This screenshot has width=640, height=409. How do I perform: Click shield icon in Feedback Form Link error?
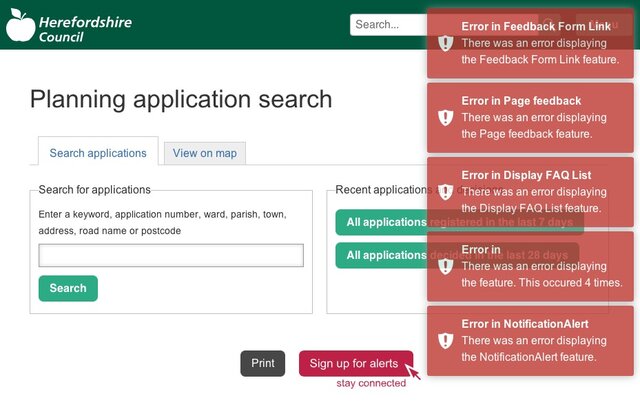[446, 43]
